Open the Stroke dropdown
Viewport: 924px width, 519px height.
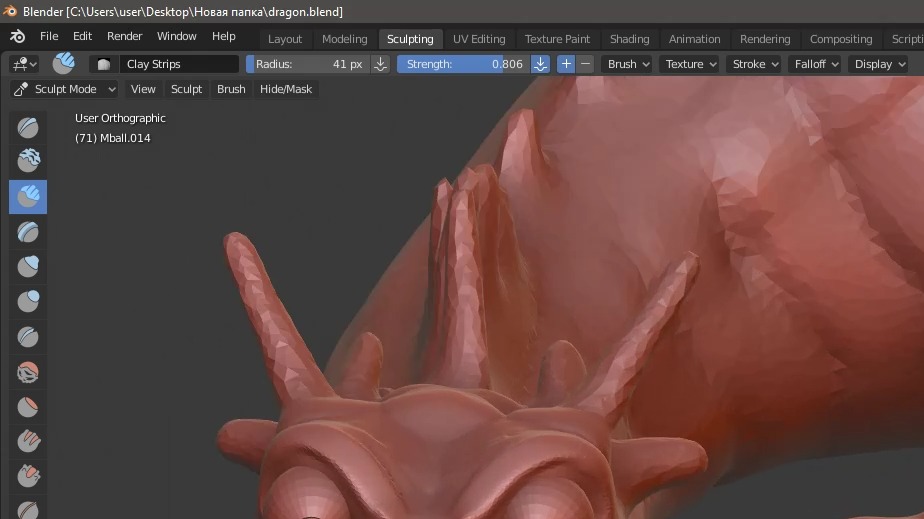[755, 64]
